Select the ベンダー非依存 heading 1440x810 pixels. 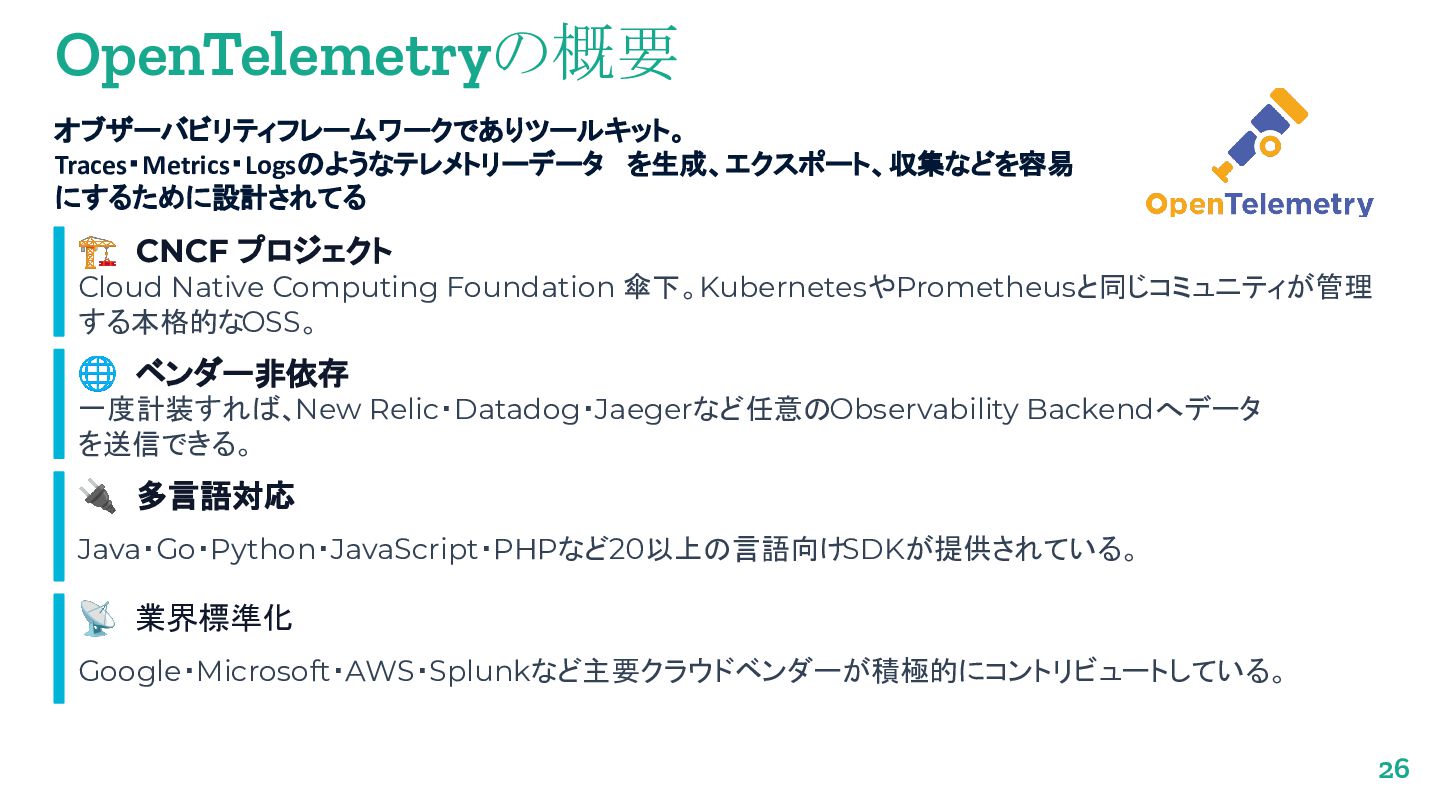242,374
